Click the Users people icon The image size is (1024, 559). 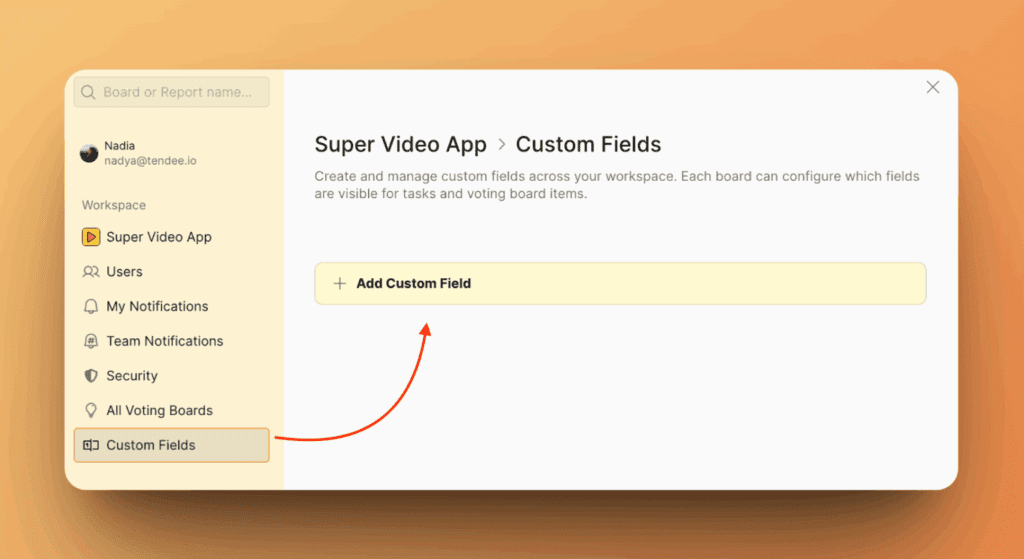point(90,272)
